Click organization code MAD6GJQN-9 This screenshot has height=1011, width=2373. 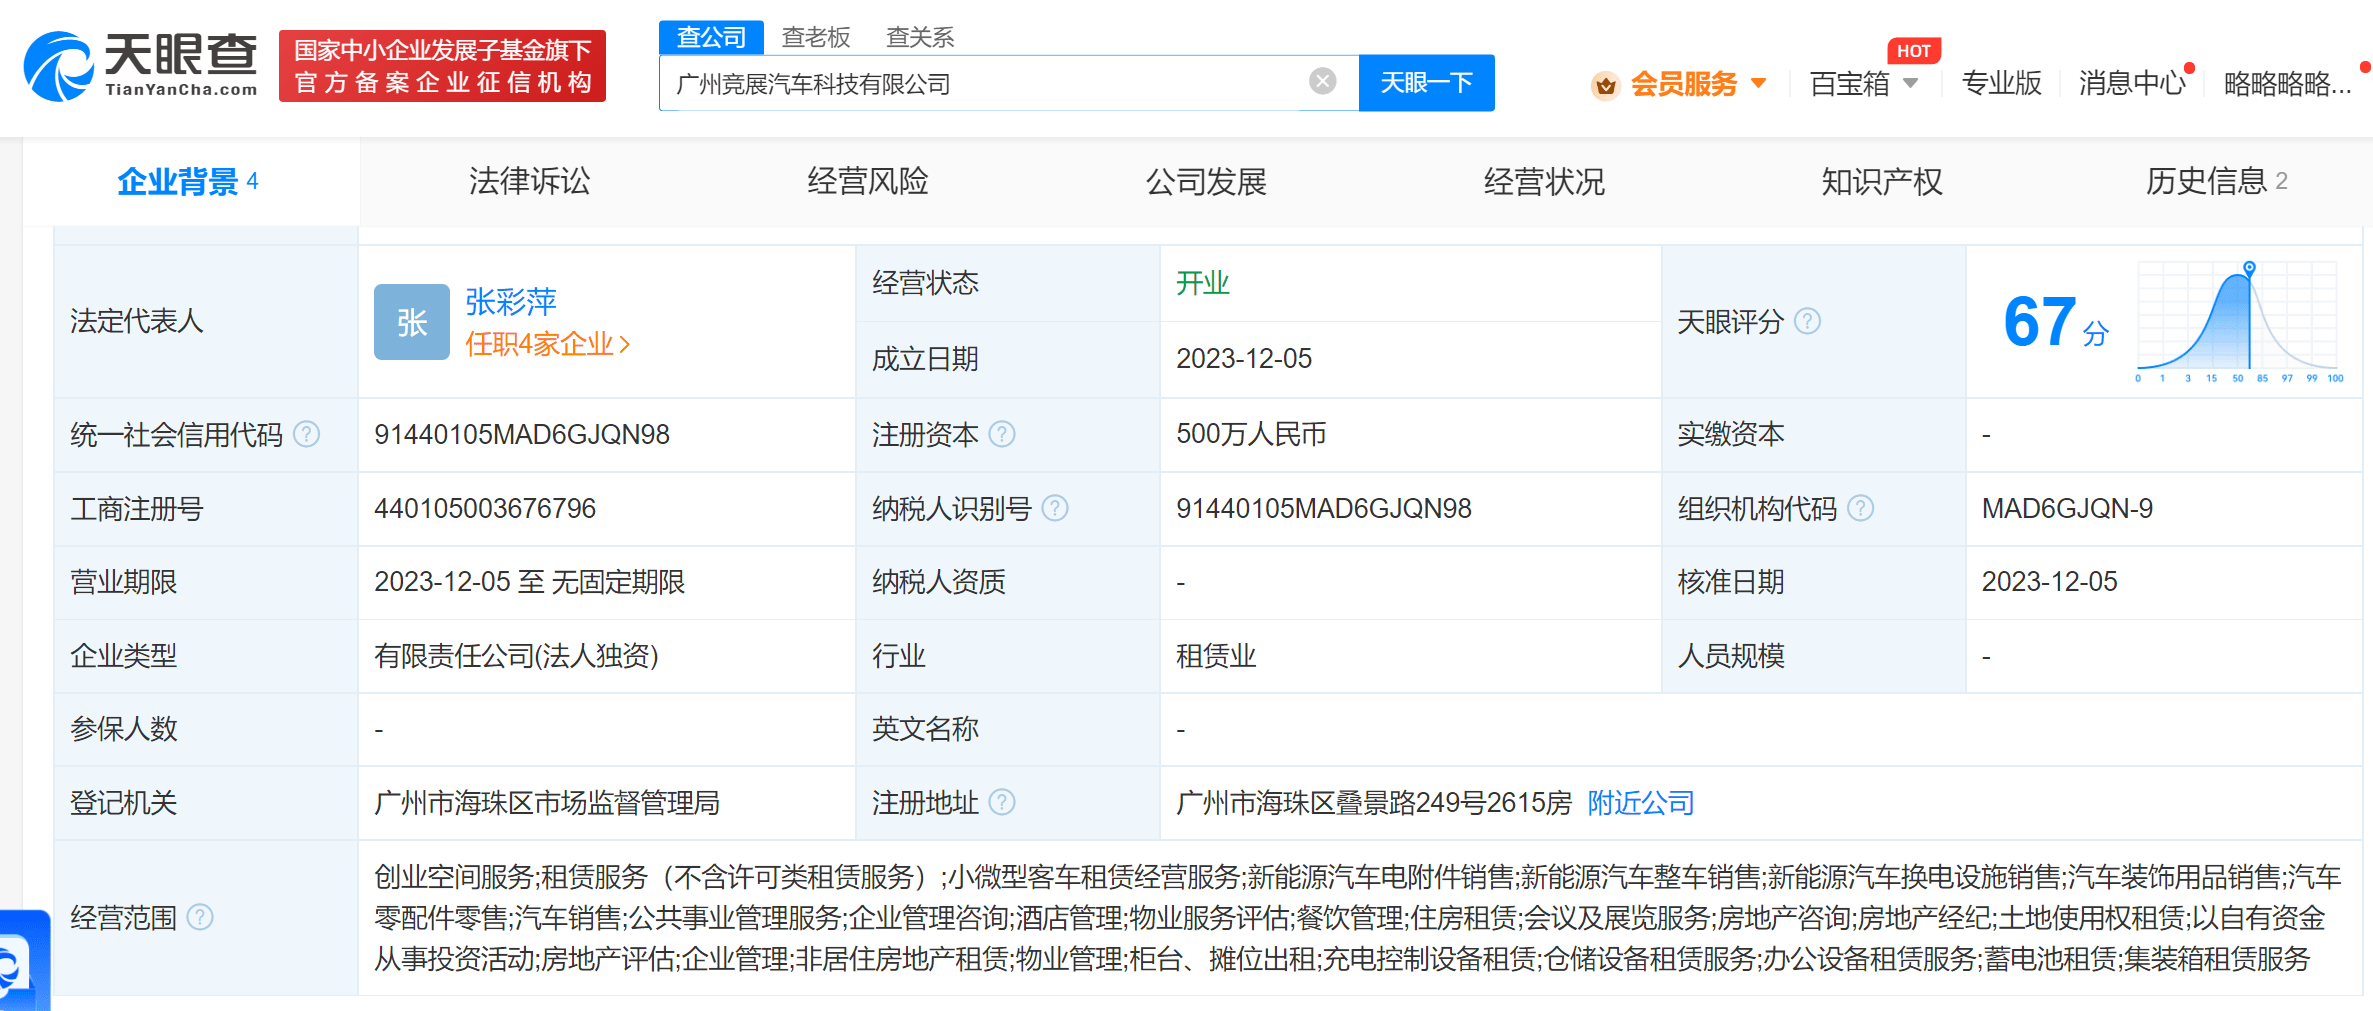[x=2067, y=508]
